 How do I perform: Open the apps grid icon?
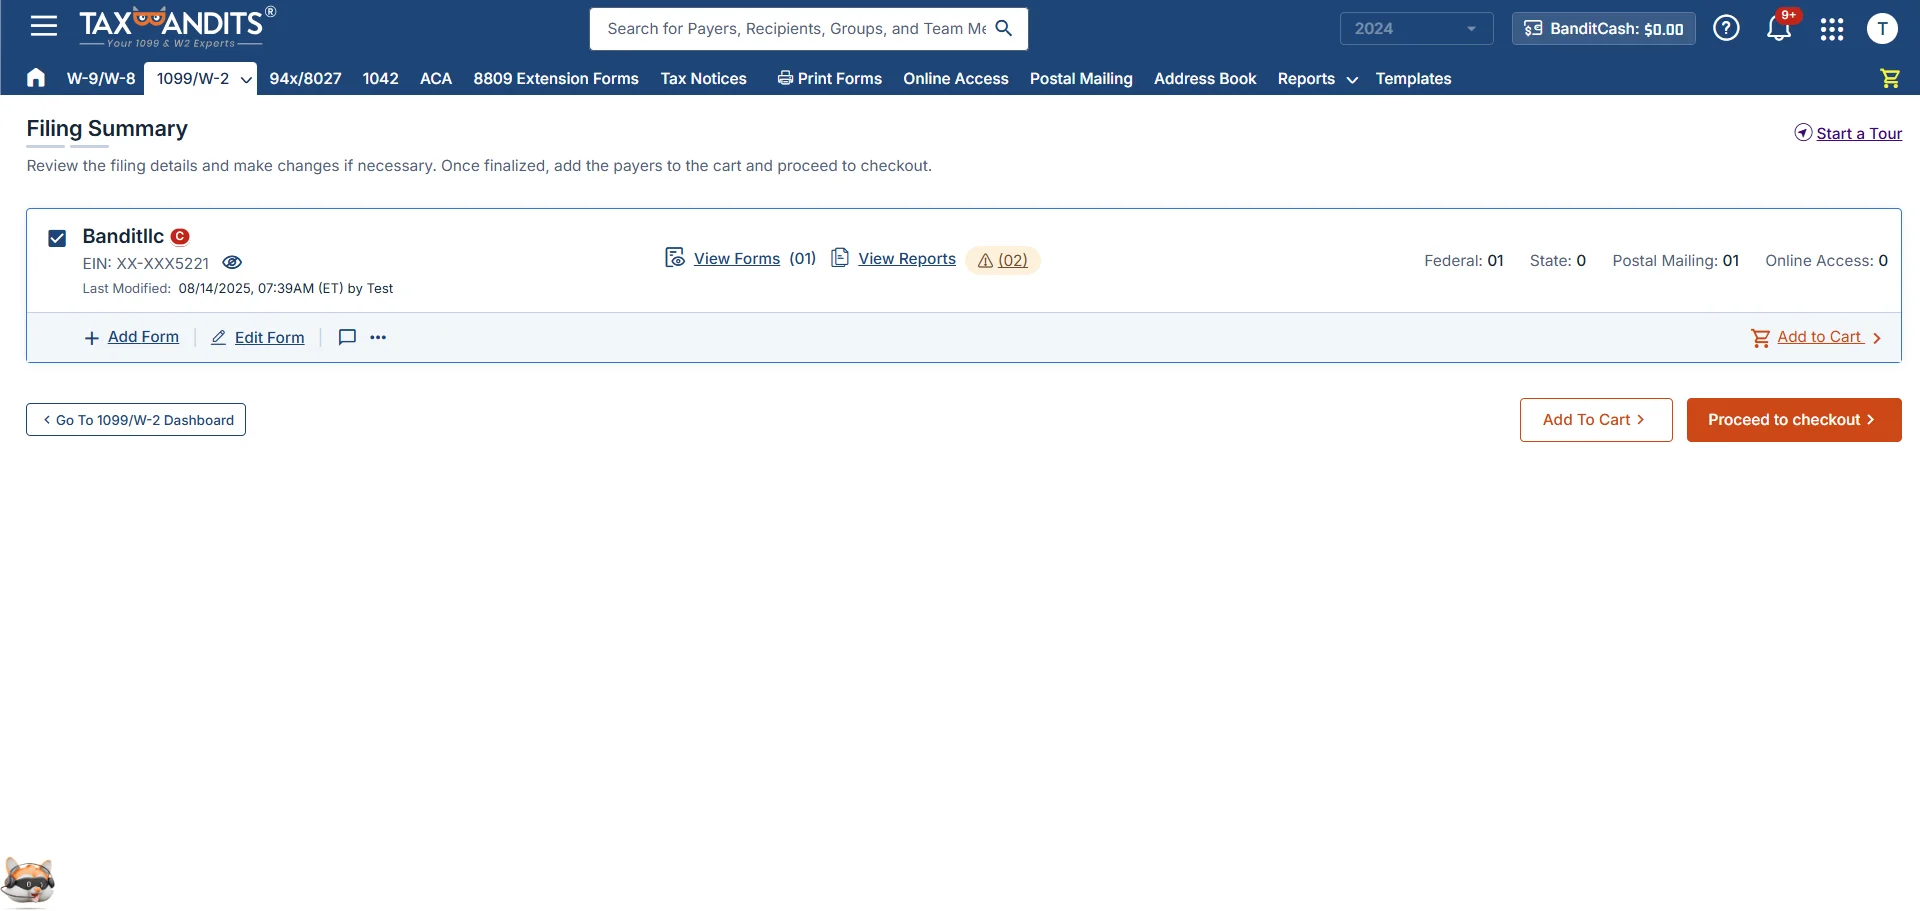[x=1832, y=29]
